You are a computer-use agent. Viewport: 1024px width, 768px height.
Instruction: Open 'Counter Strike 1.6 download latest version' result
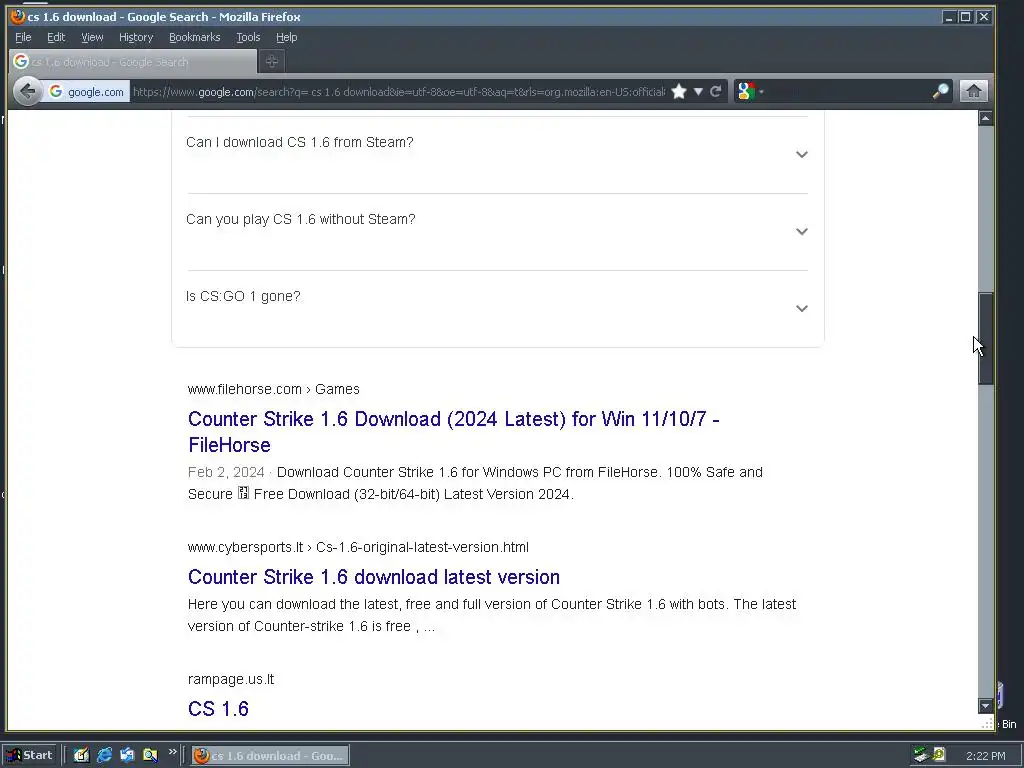374,577
